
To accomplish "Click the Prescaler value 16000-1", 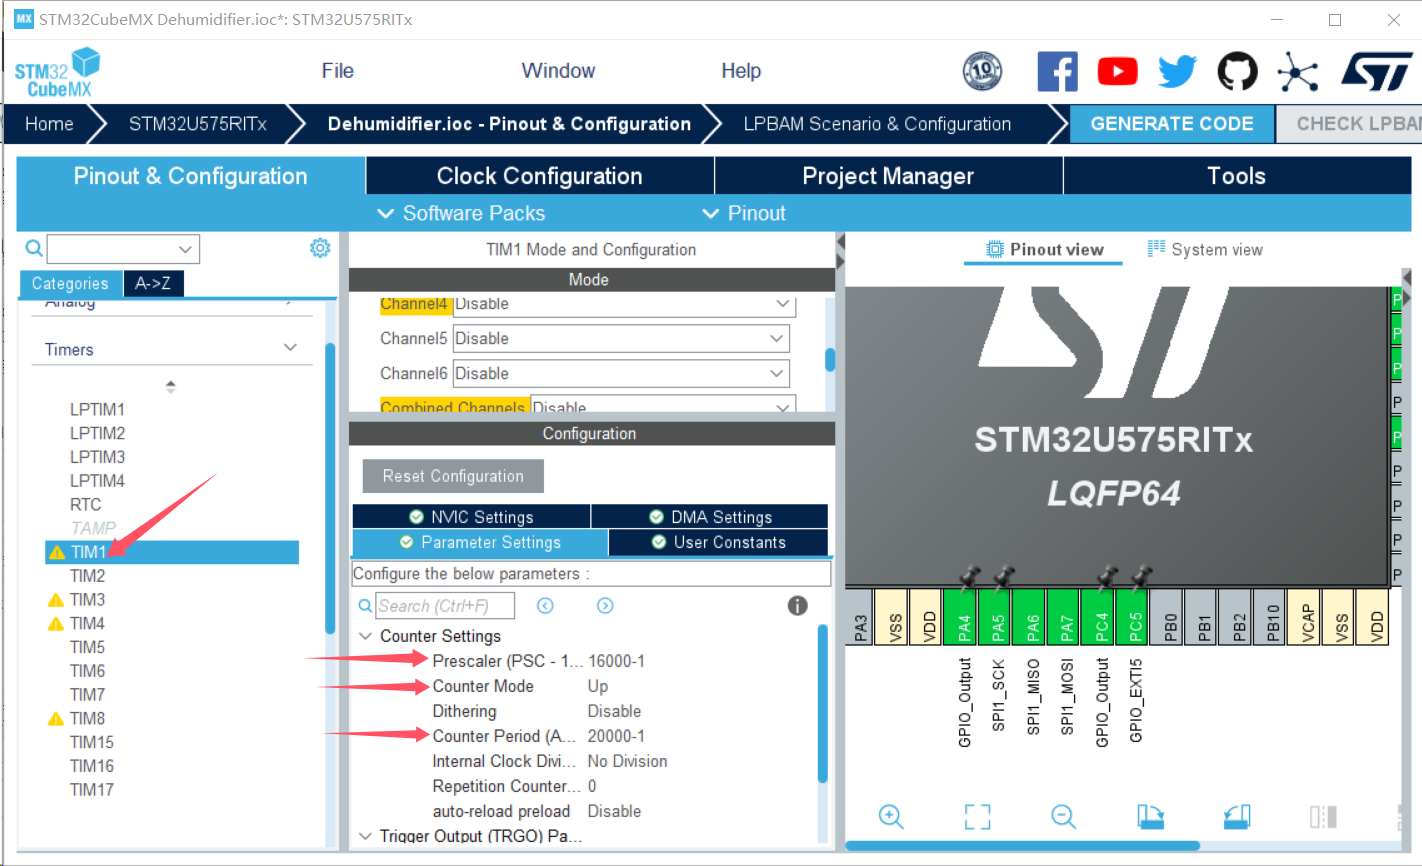I will 616,661.
